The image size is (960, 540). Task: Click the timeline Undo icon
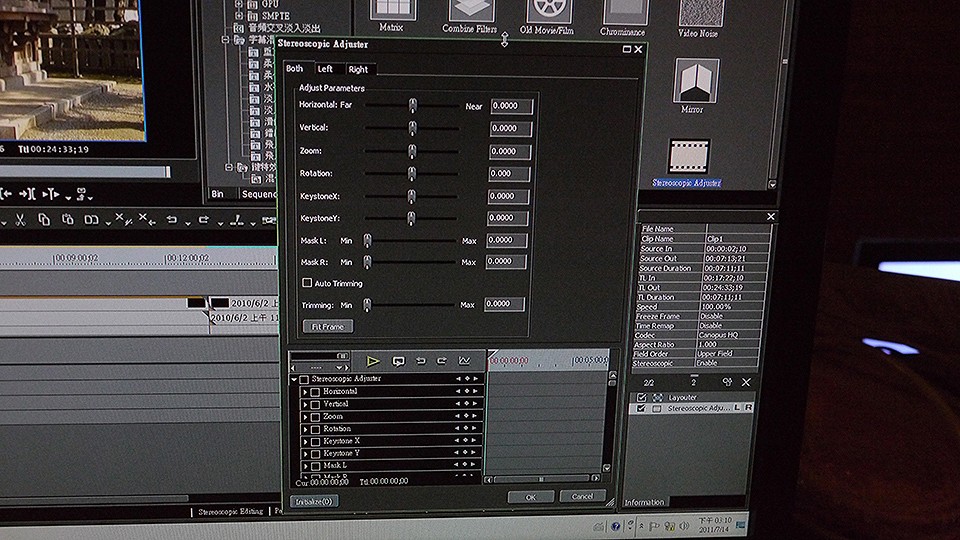(172, 219)
